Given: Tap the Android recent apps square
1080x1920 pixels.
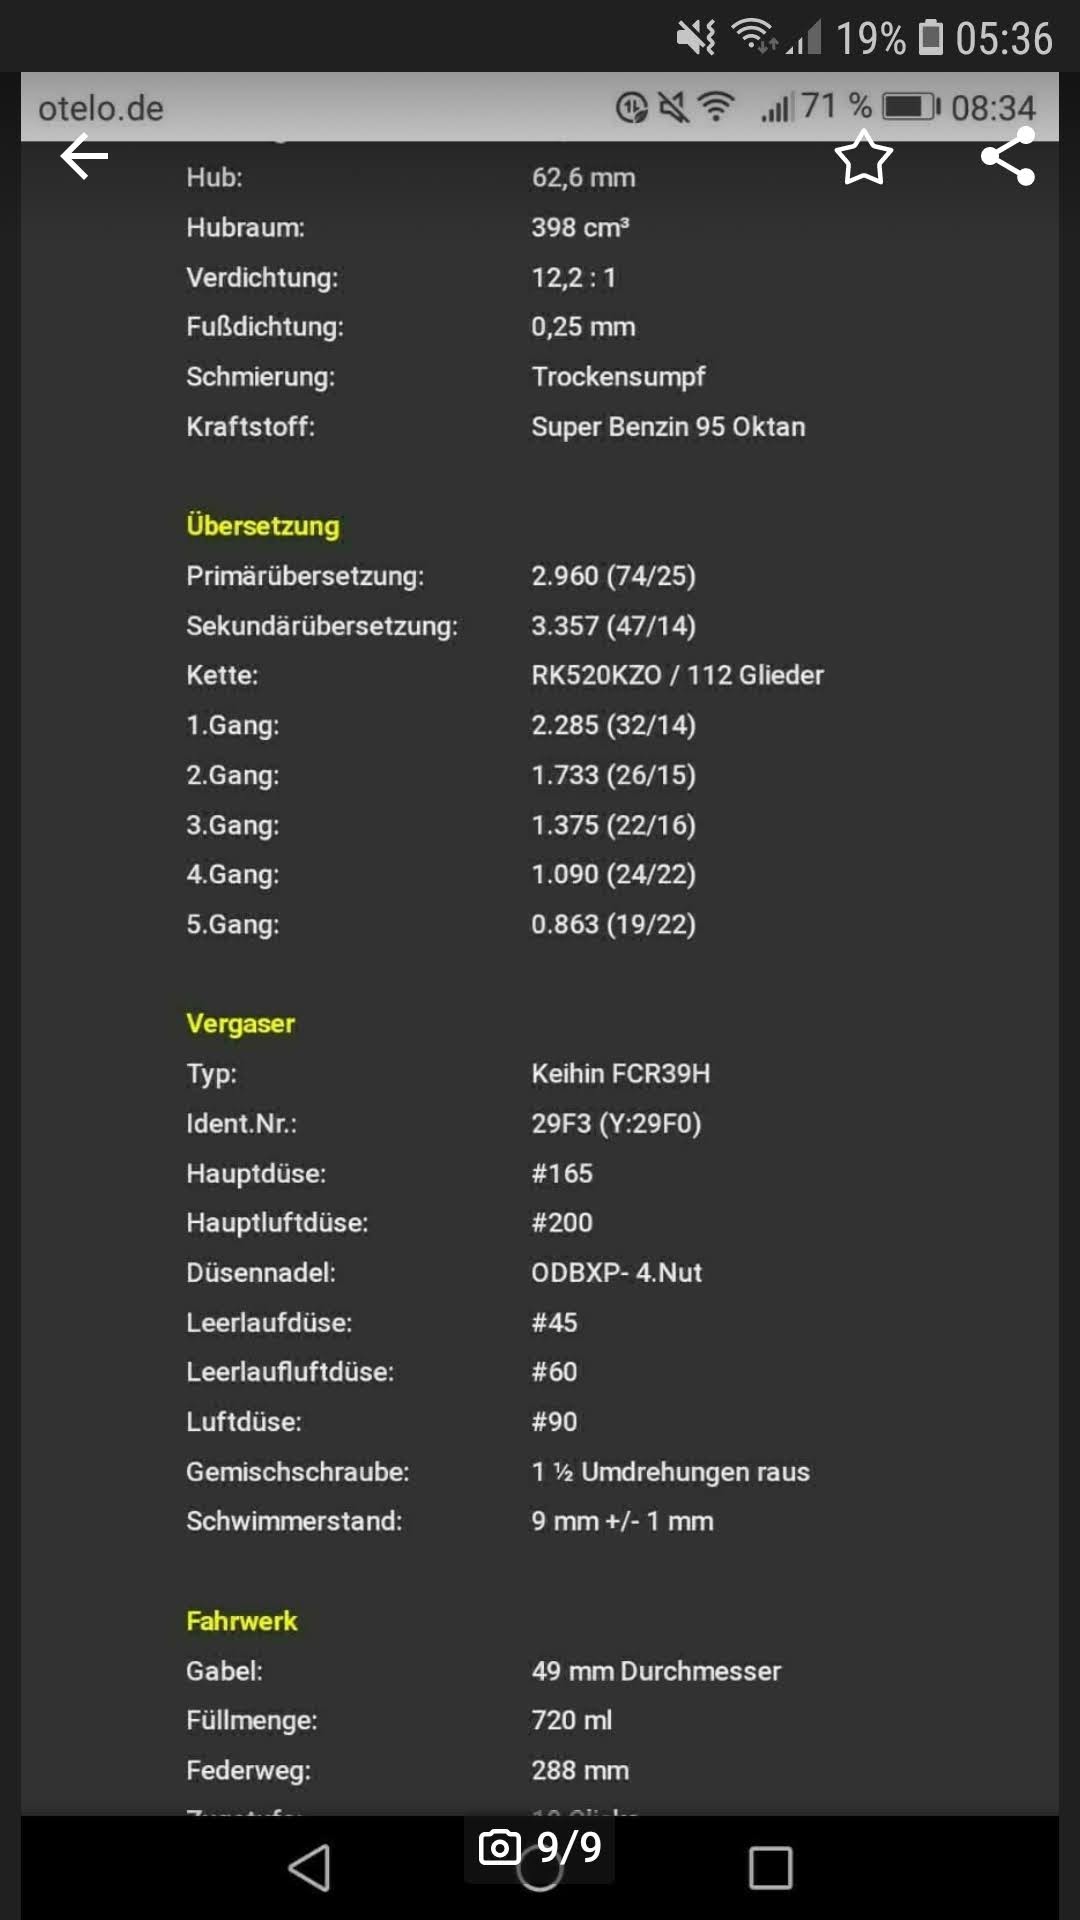Looking at the screenshot, I should click(x=770, y=1867).
